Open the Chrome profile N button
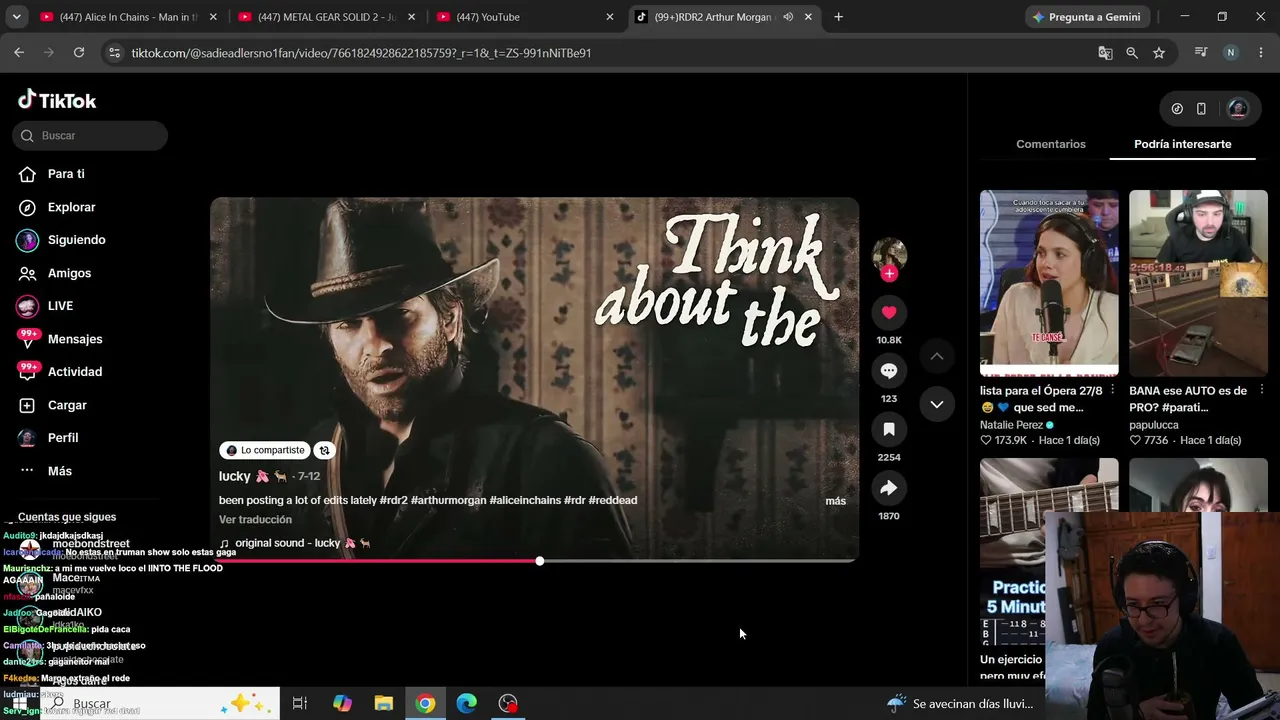This screenshot has width=1280, height=720. pos(1231,53)
